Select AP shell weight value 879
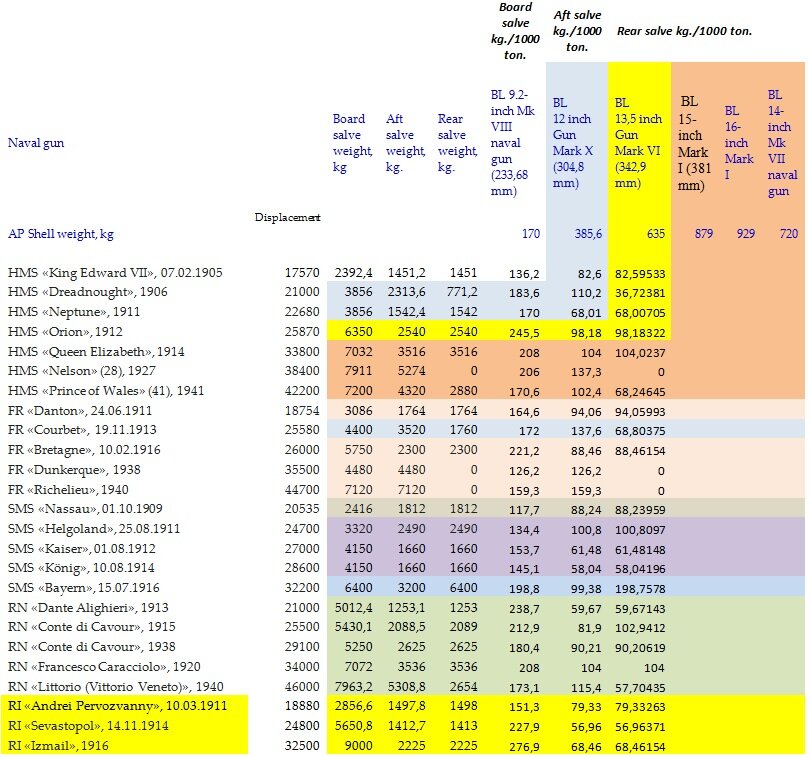811x757 pixels. 703,234
